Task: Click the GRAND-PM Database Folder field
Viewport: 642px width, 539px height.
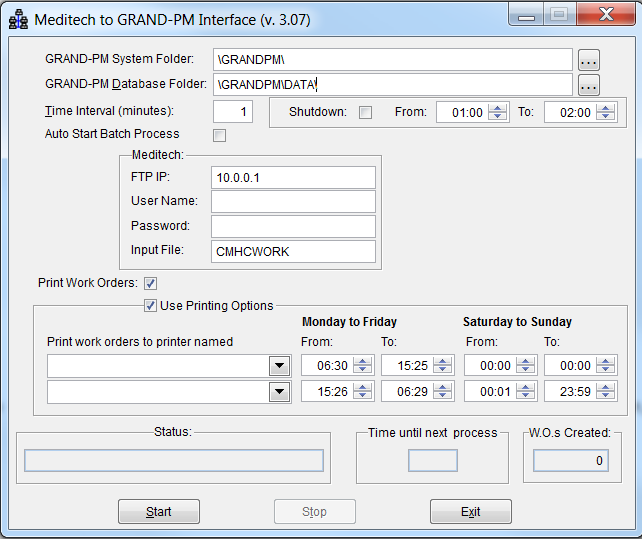Action: (x=393, y=85)
